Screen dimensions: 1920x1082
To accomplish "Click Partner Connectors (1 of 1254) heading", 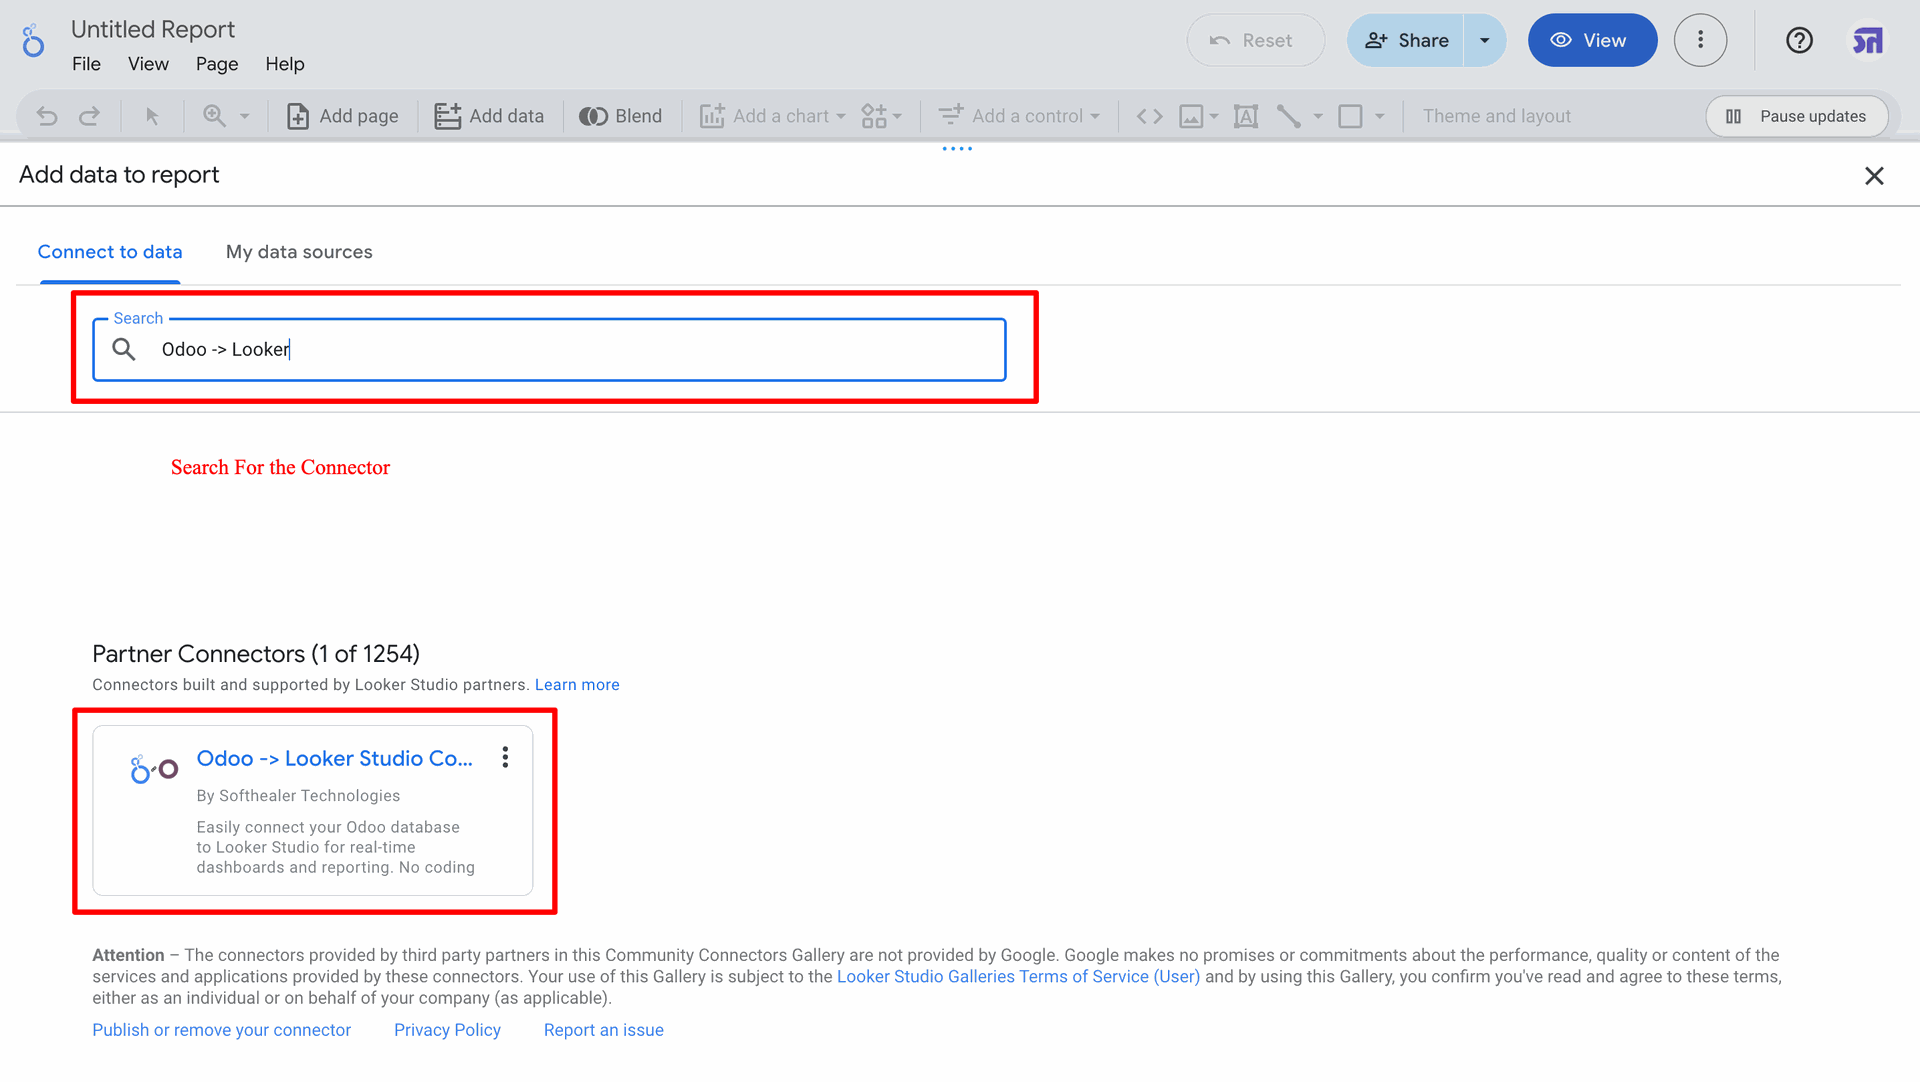I will 256,654.
